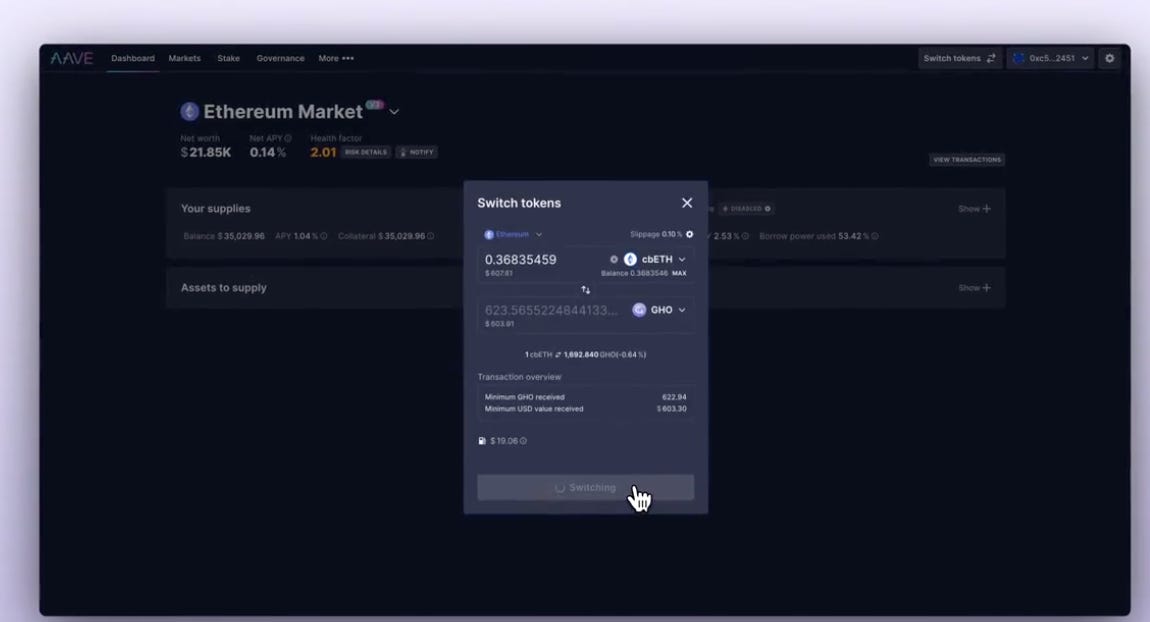Click the 'Minimum GHO received' text
Viewport: 1150px width, 622px height.
[x=524, y=398]
